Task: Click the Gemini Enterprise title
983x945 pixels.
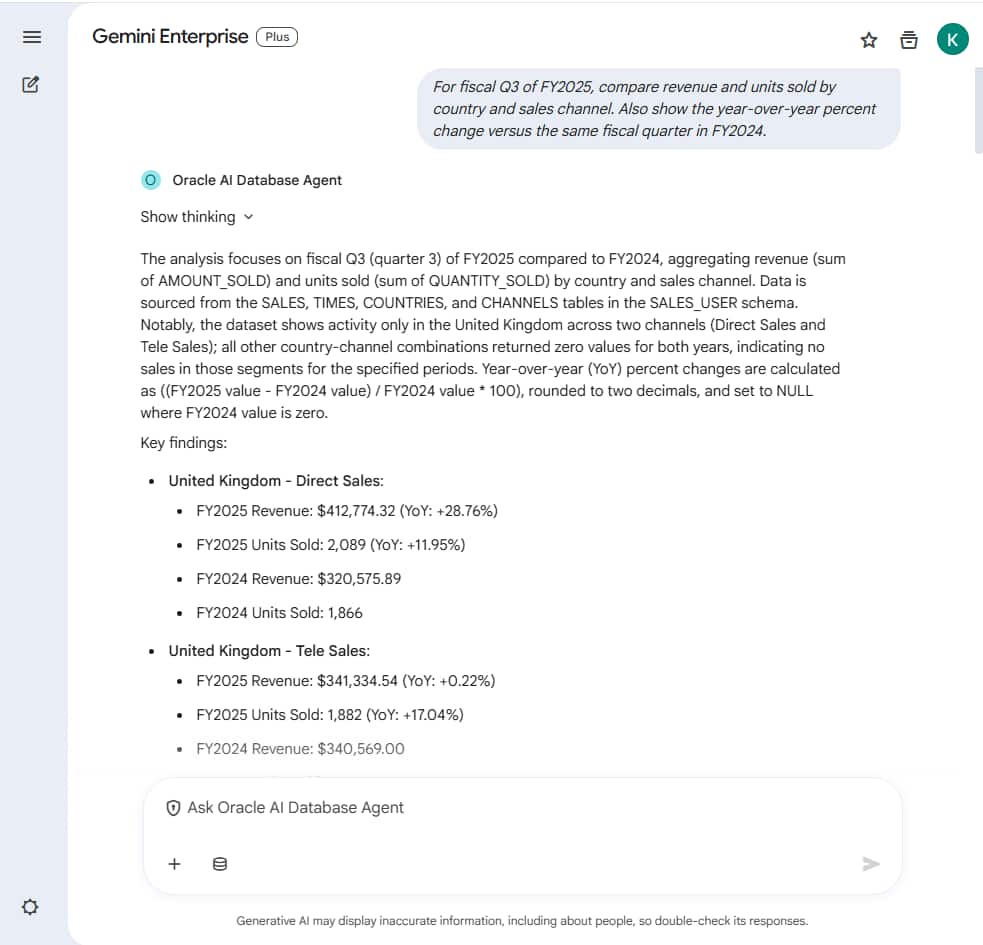Action: [170, 37]
